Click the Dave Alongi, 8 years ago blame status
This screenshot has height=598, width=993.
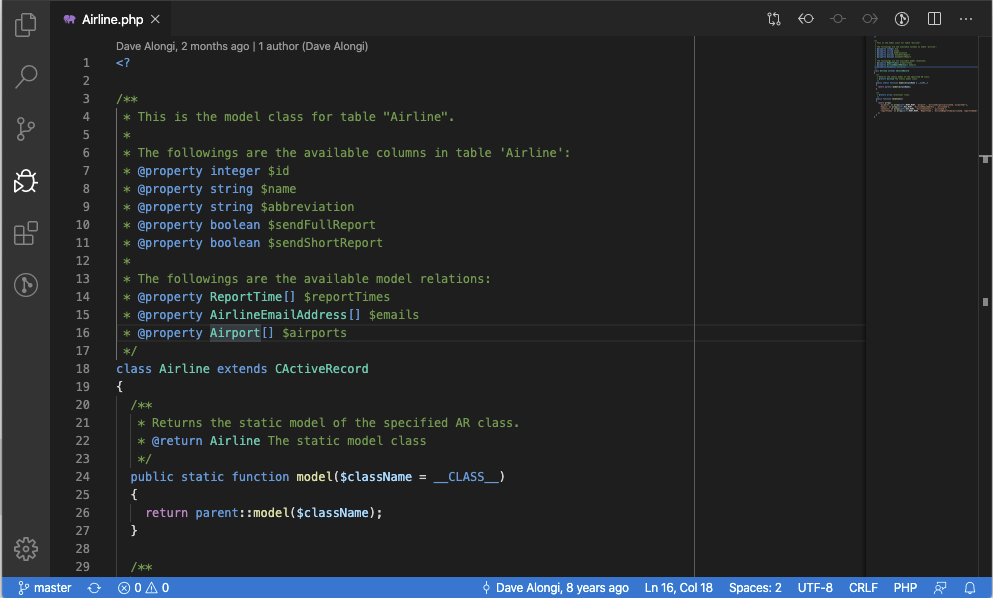pyautogui.click(x=555, y=588)
